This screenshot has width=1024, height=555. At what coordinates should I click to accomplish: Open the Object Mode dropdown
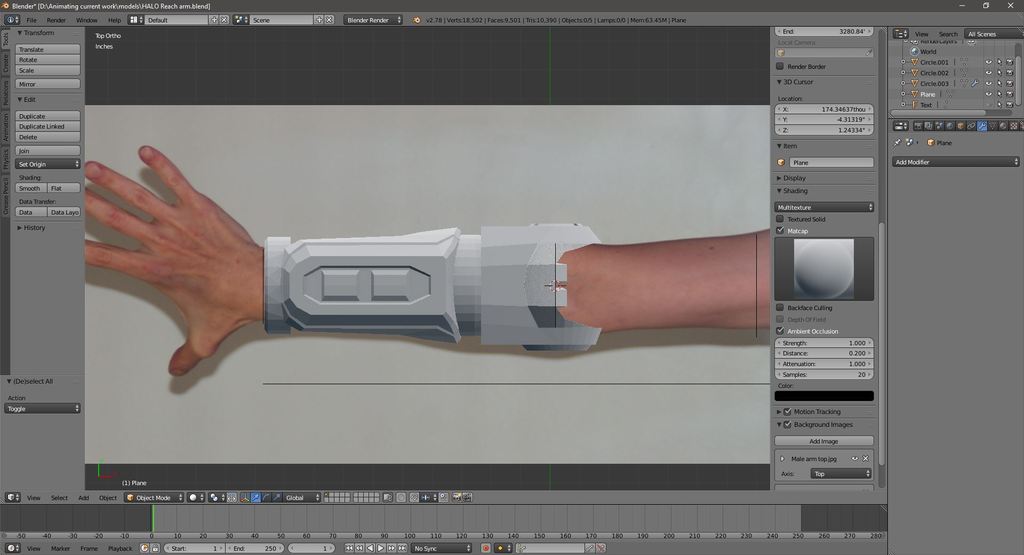coord(154,498)
